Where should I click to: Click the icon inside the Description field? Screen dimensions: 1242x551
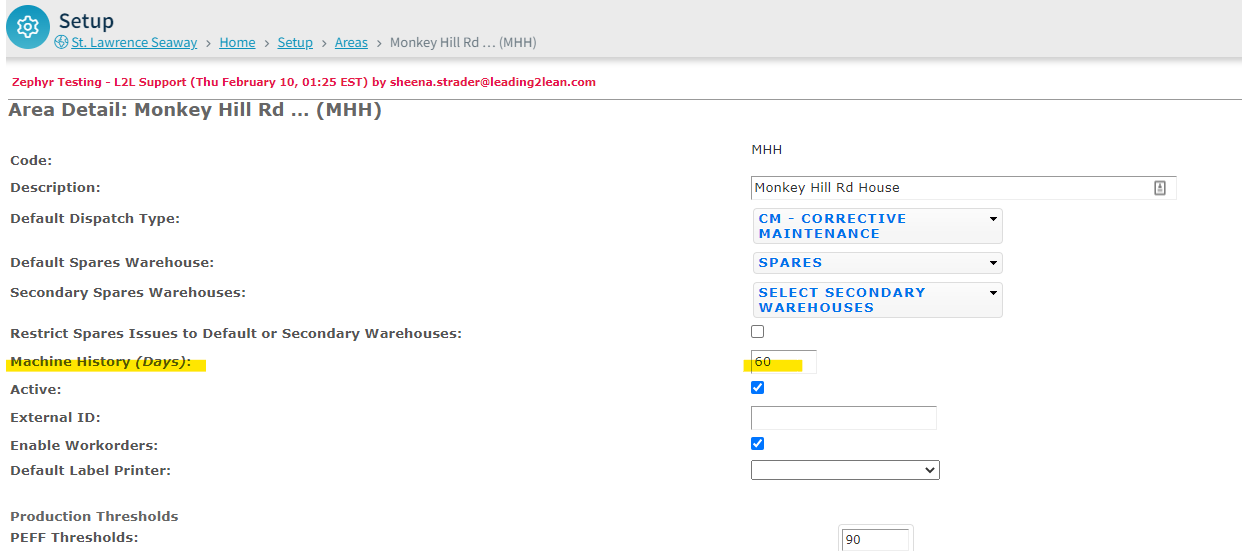1160,187
